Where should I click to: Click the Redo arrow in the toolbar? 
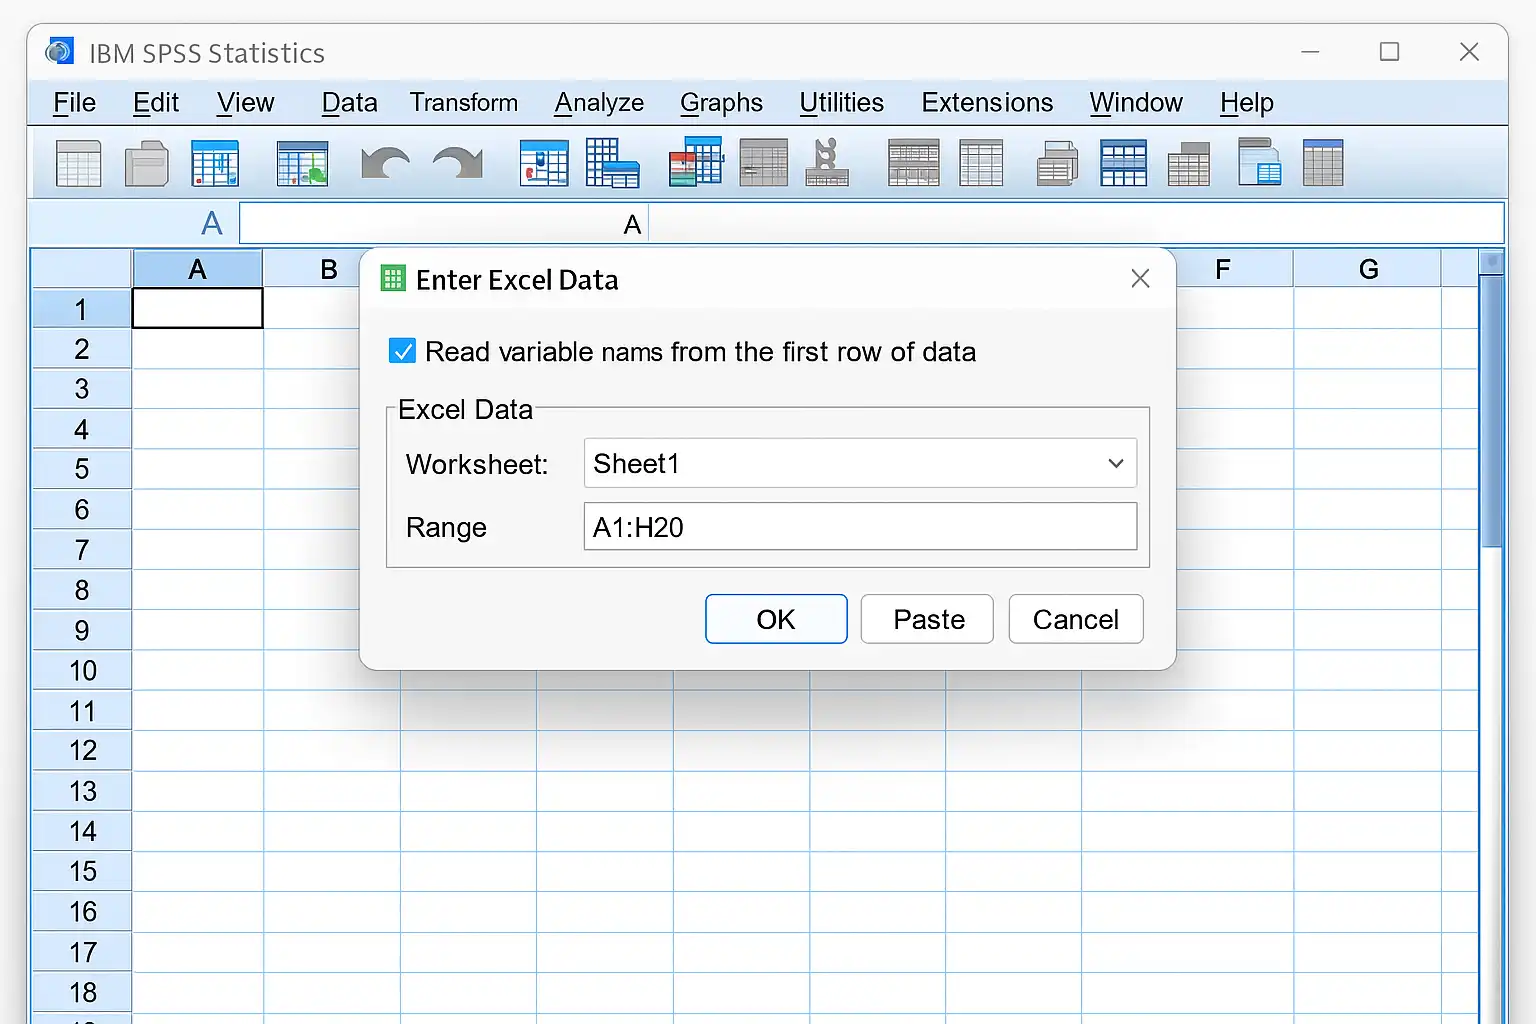(x=457, y=164)
